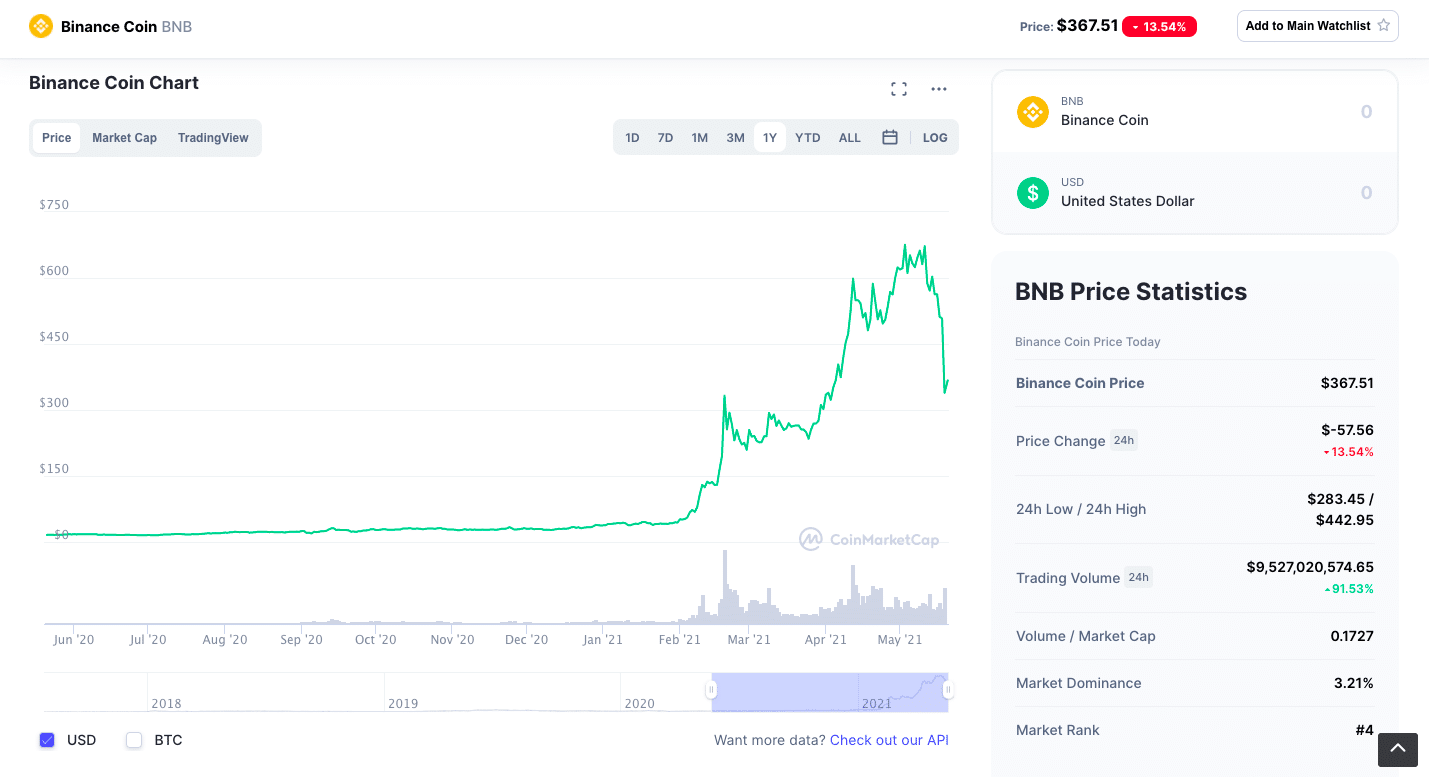Click the 2019 label in the navigator
Image resolution: width=1429 pixels, height=777 pixels.
403,703
